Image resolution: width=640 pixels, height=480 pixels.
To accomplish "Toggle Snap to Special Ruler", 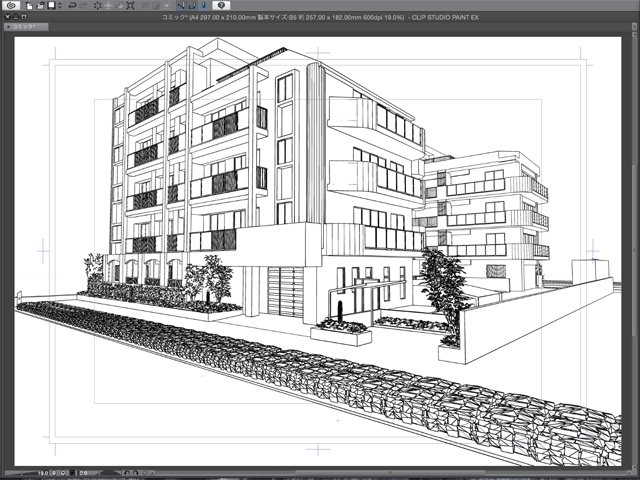I will (192, 5).
